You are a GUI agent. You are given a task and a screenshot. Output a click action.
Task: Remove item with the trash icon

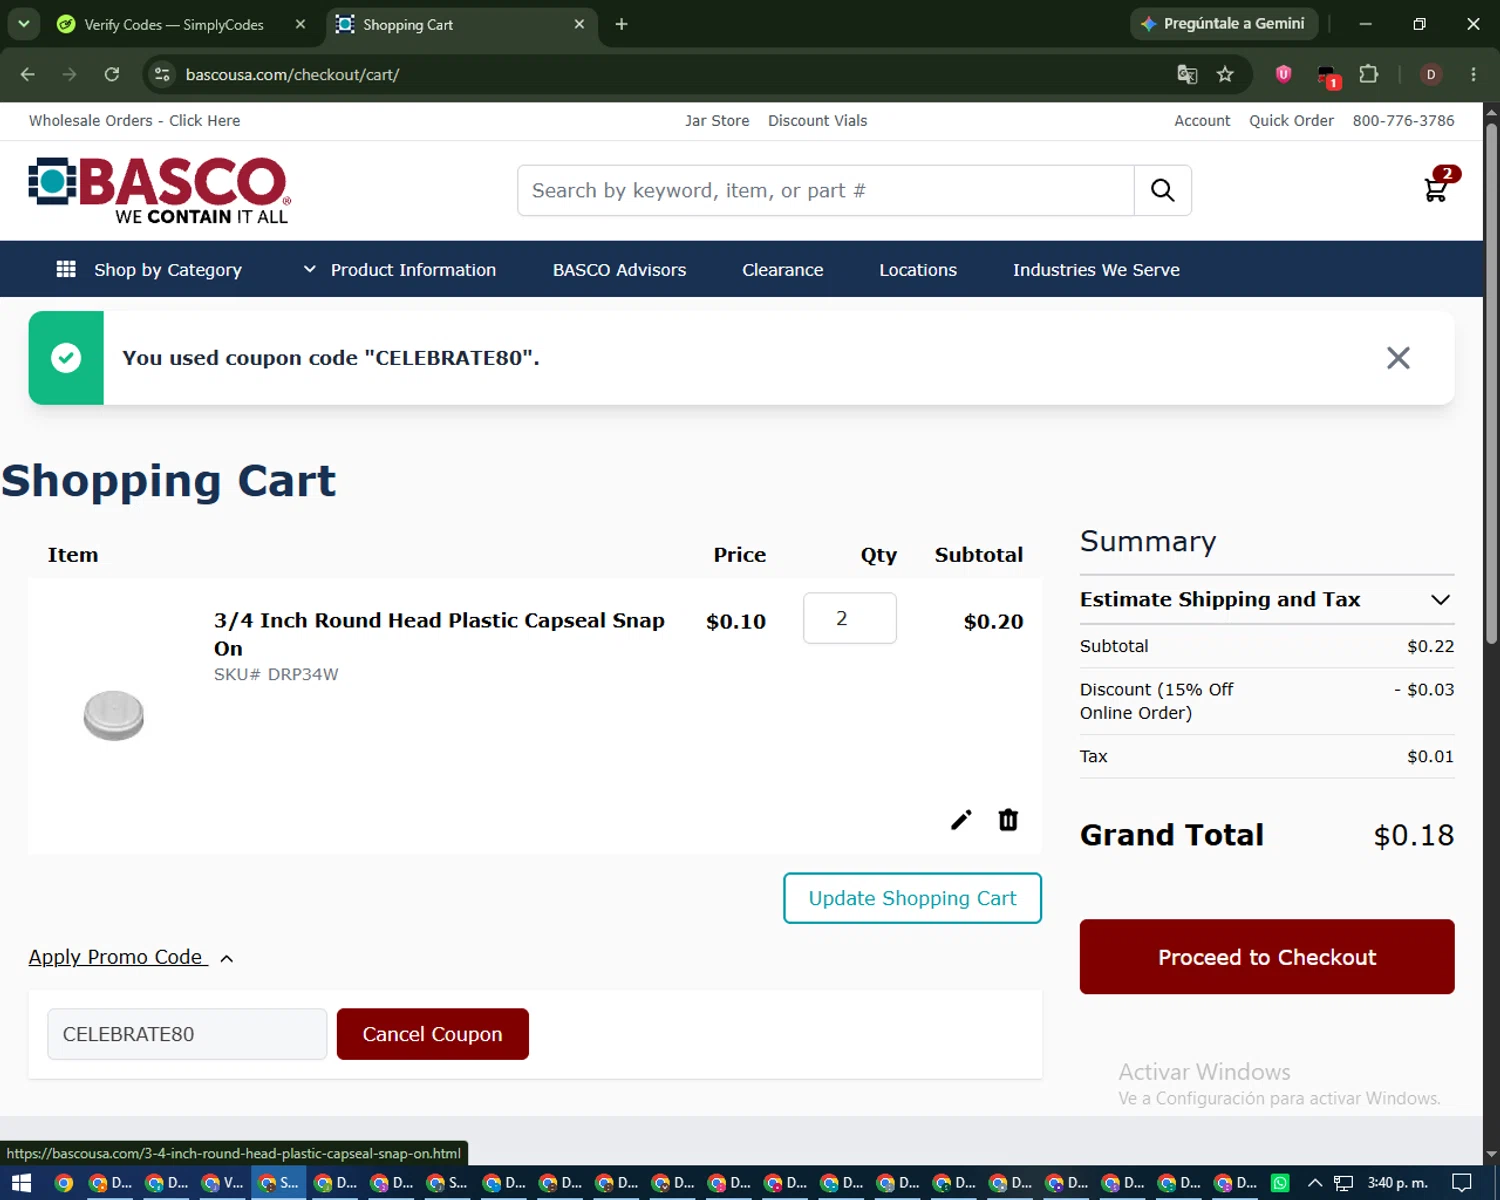coord(1008,820)
